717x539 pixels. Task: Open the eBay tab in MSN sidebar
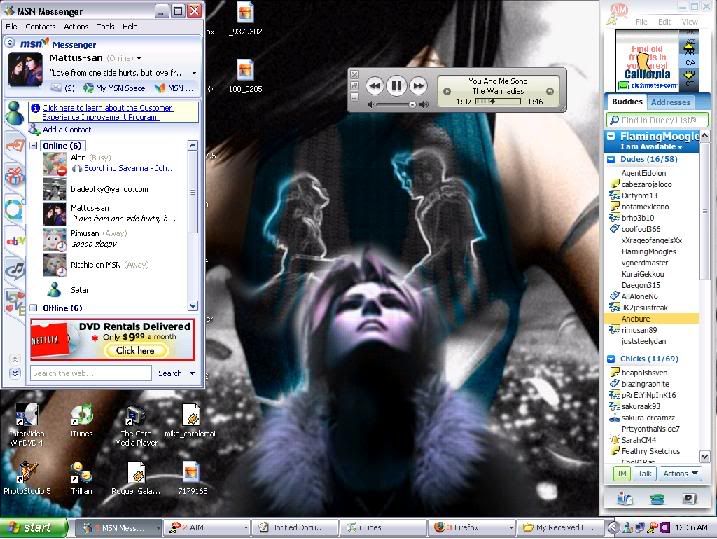pos(15,240)
